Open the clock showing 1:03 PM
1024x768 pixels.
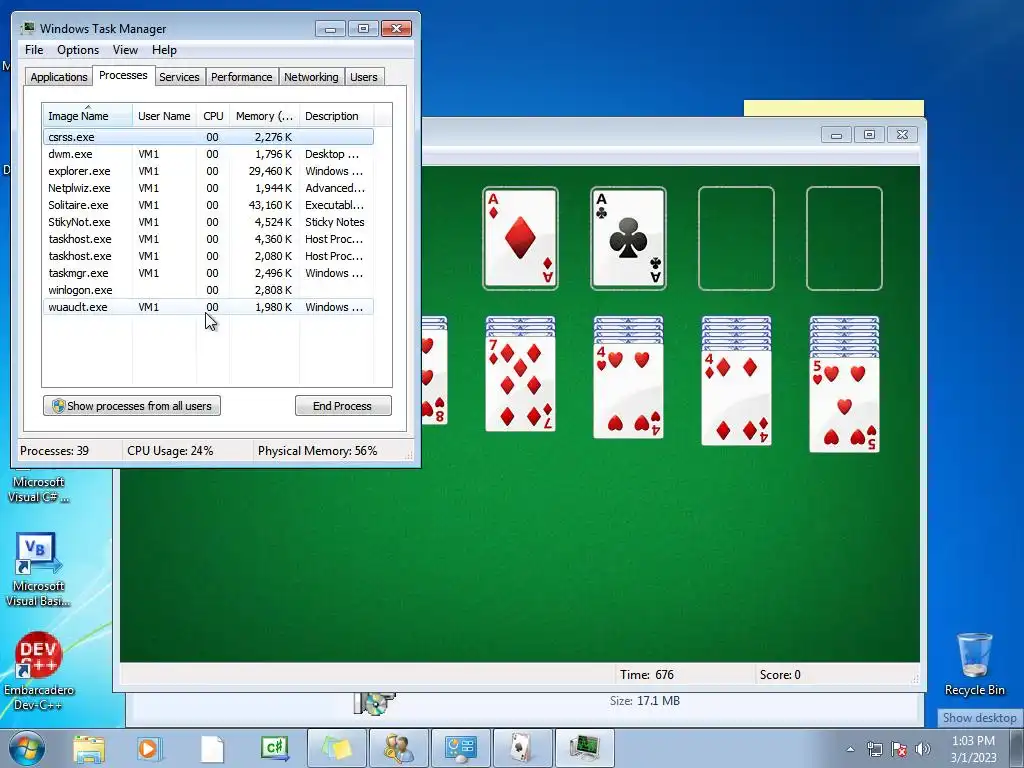tap(973, 749)
